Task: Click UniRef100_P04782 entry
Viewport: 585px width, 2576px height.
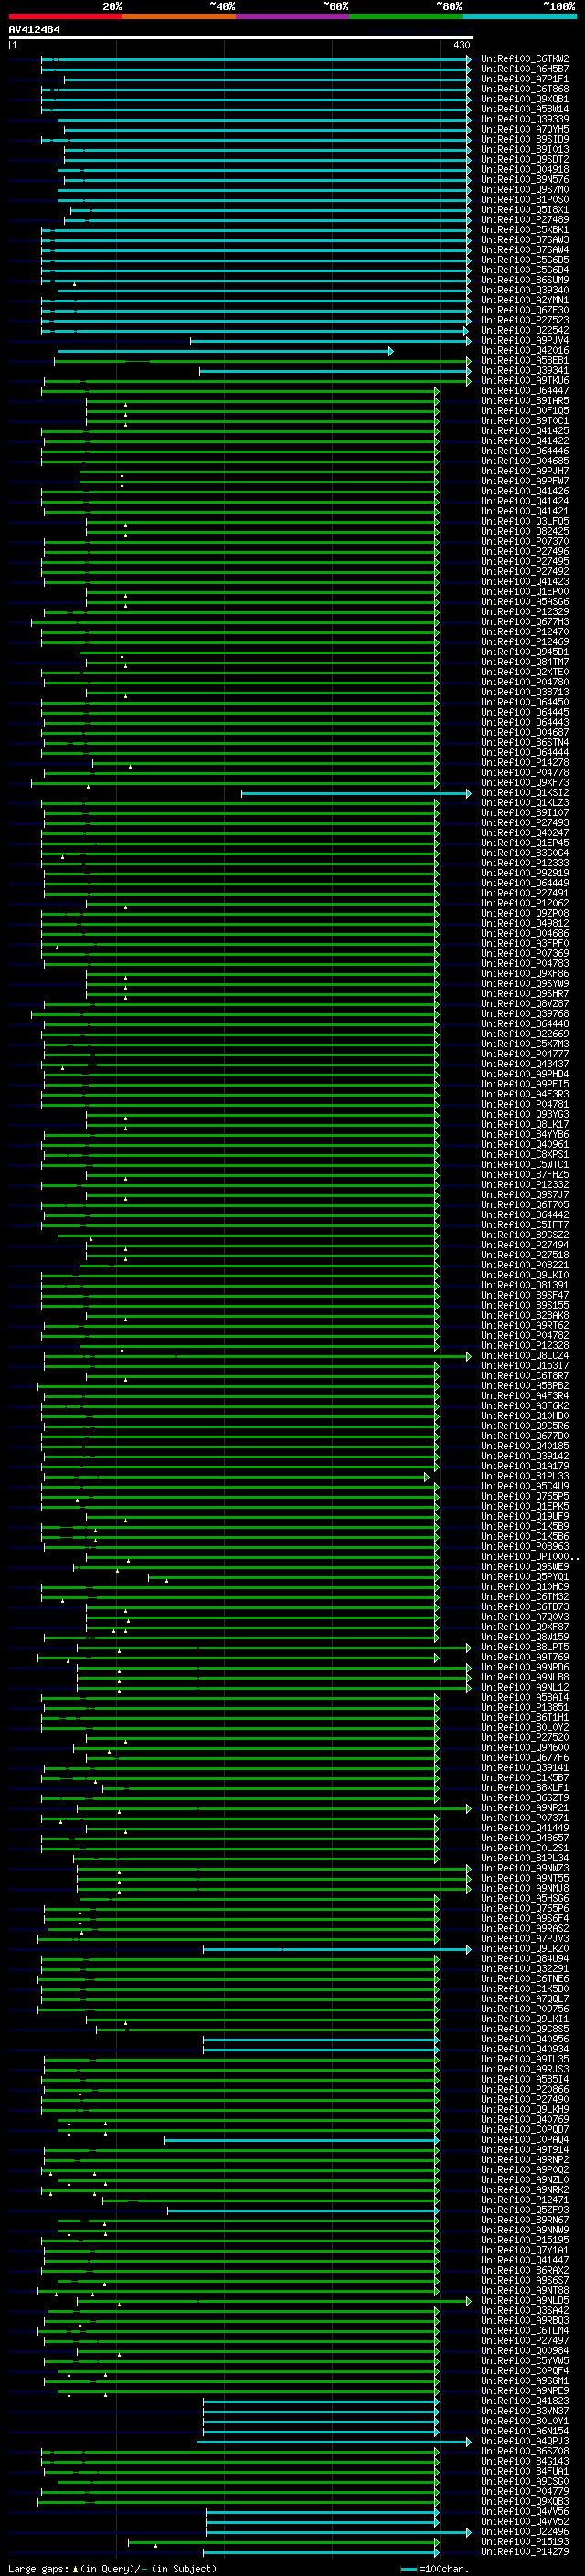Action: (x=525, y=1335)
